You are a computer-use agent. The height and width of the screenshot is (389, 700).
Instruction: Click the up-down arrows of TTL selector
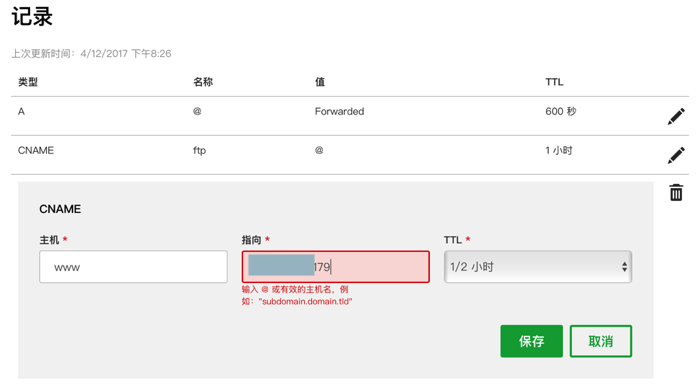point(624,267)
